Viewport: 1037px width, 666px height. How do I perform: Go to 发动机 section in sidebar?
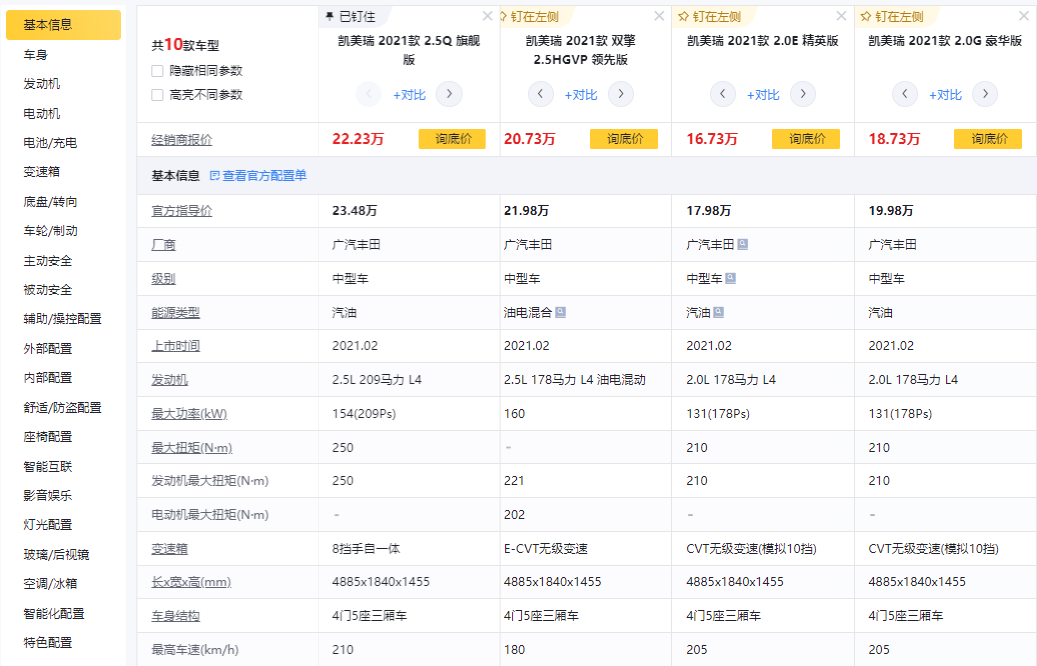[42, 83]
